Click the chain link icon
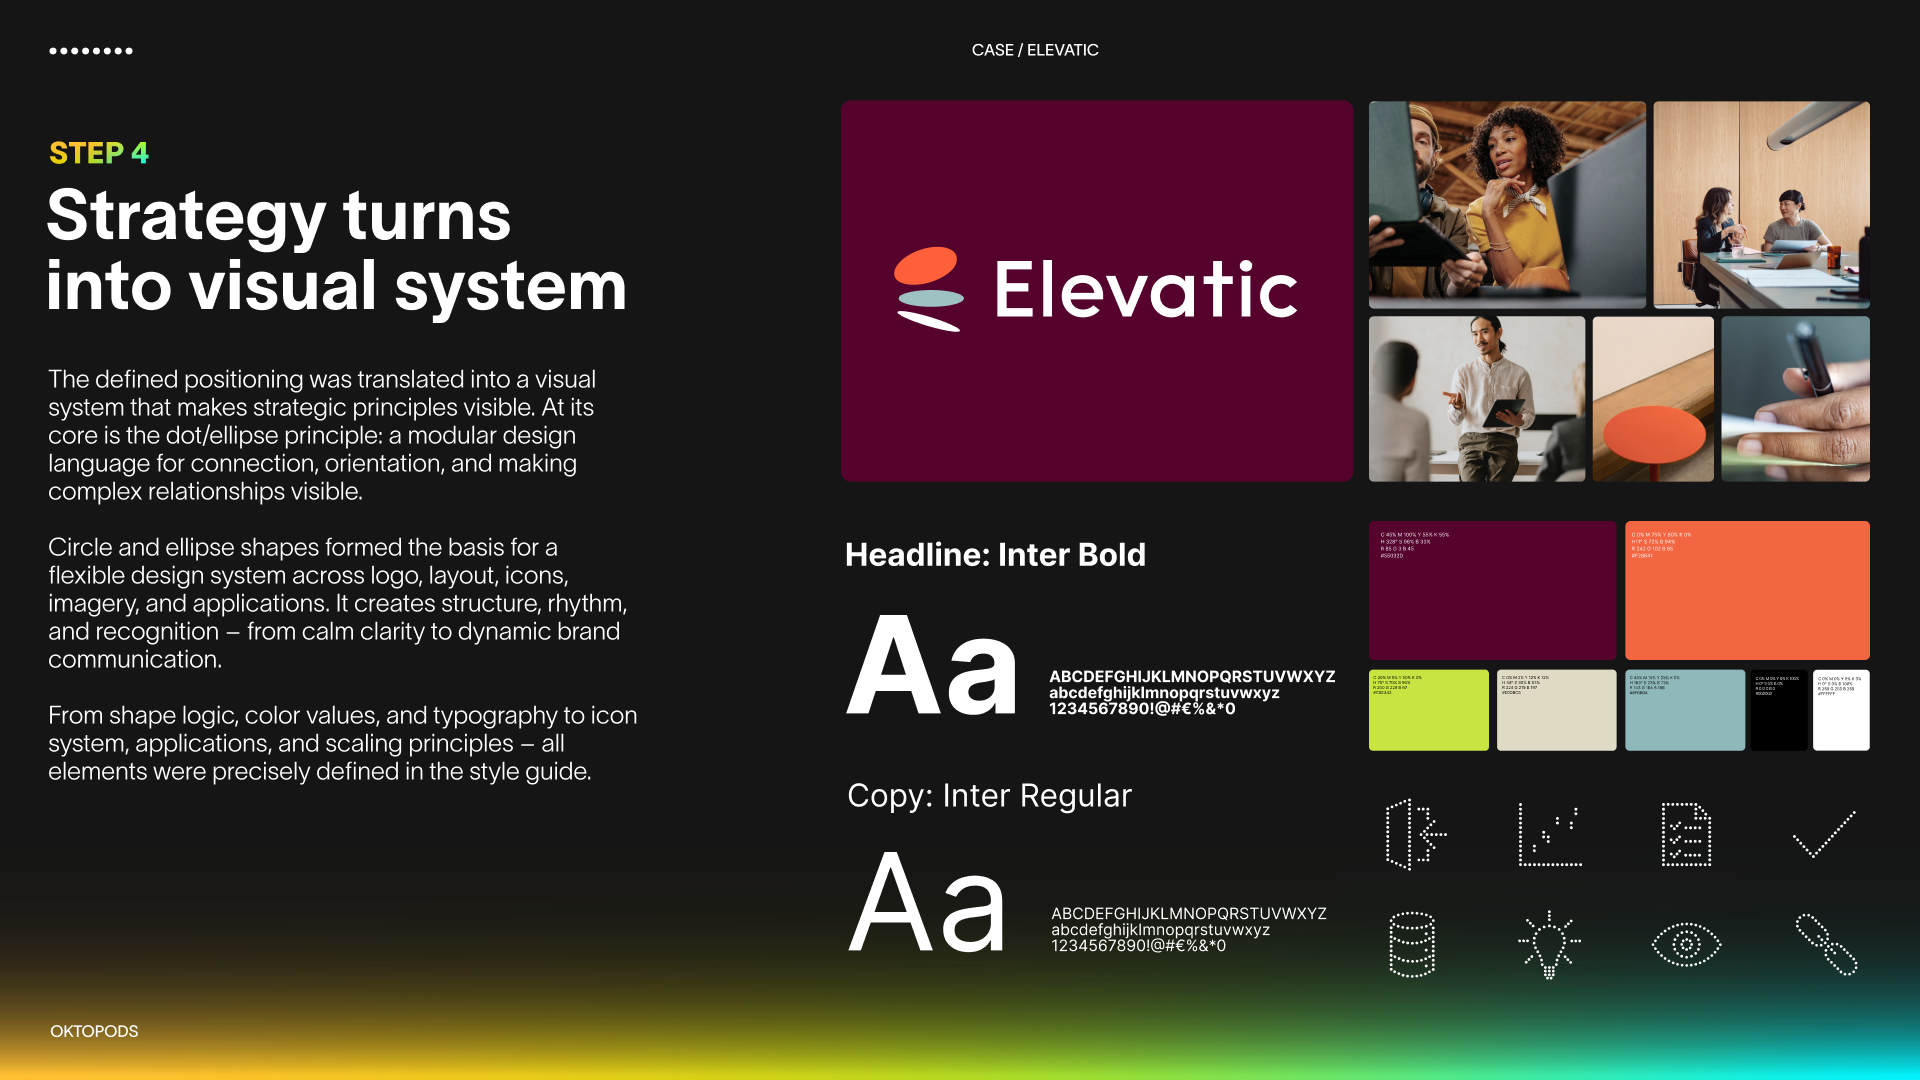The width and height of the screenshot is (1920, 1080). (1826, 944)
